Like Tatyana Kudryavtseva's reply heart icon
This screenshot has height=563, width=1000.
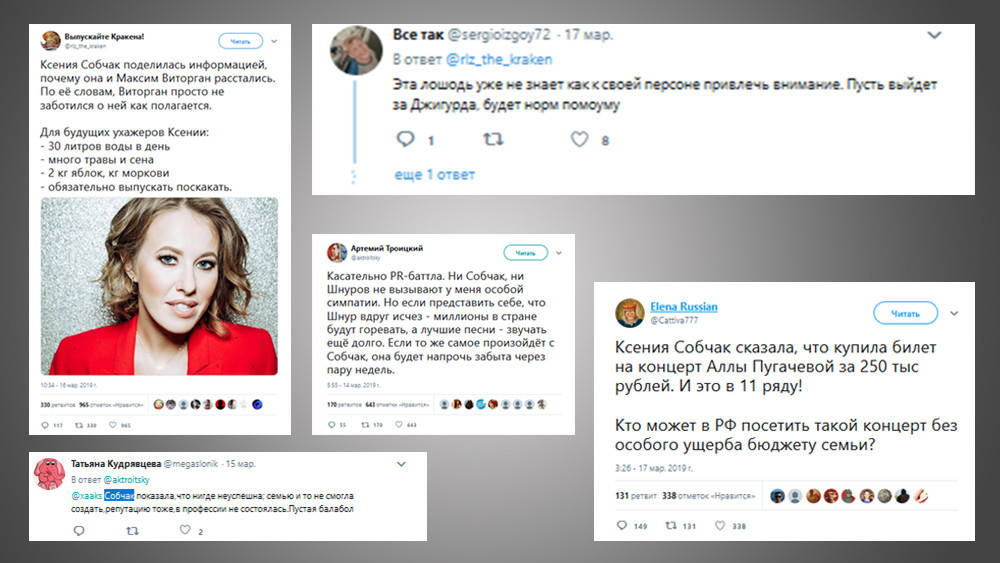[184, 530]
